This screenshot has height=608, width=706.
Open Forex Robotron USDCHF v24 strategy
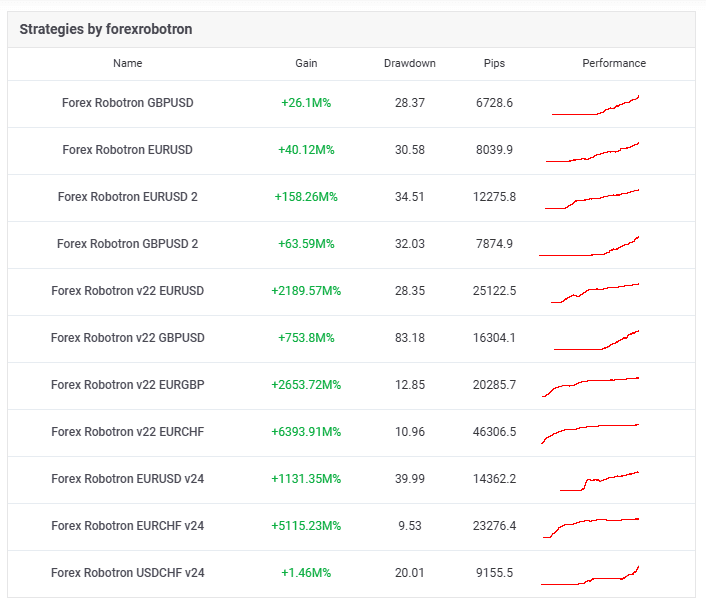tap(127, 572)
